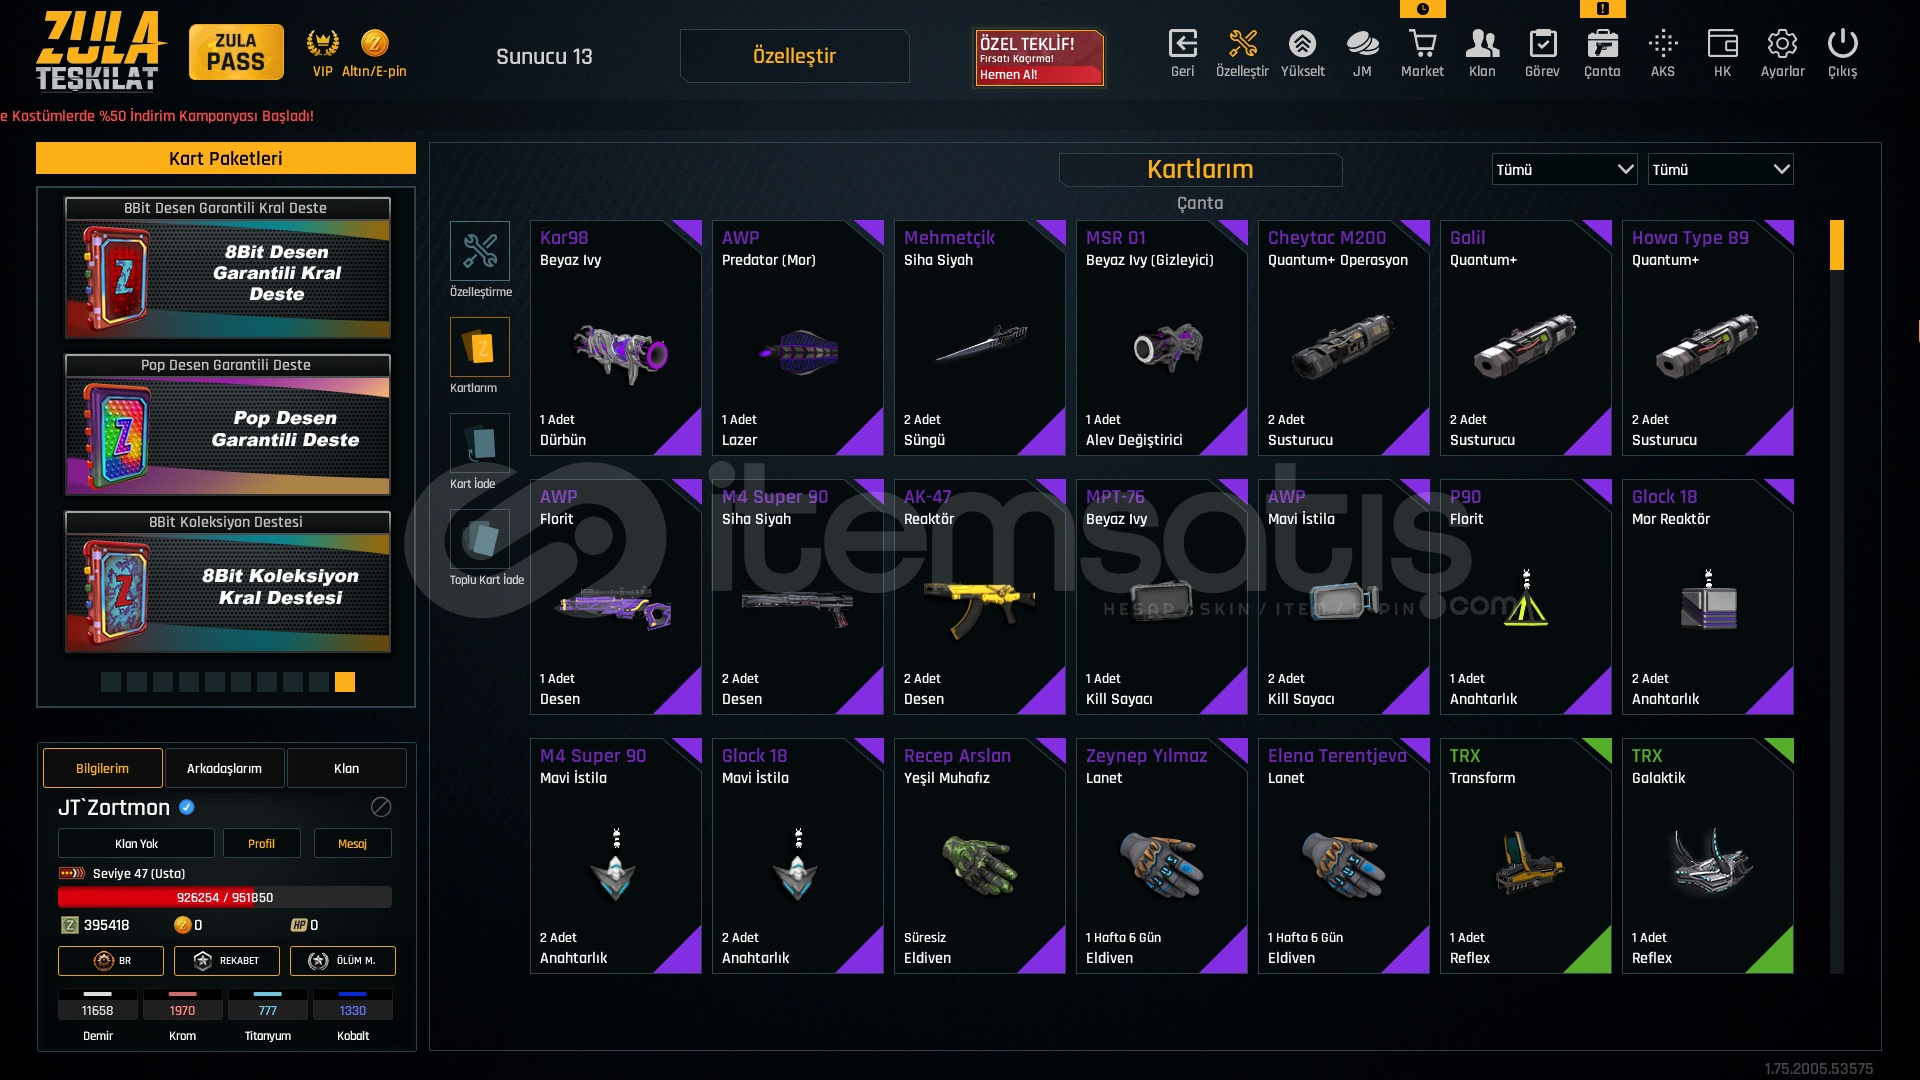Viewport: 1920px width, 1080px height.
Task: Click the Görev checklist icon
Action: [x=1542, y=45]
